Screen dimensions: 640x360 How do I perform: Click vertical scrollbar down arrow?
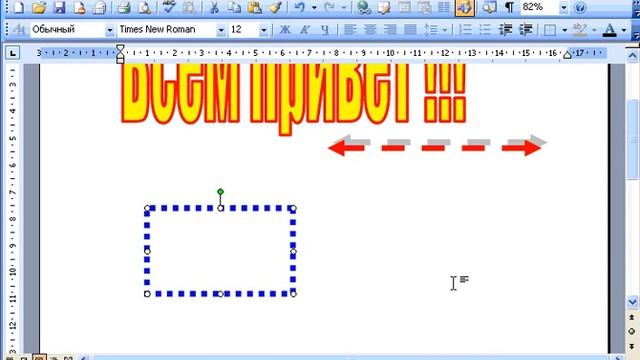[x=632, y=302]
